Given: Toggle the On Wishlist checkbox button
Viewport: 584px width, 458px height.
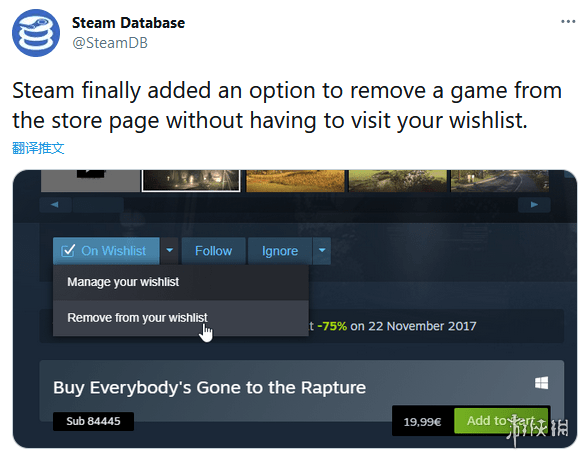Looking at the screenshot, I should (x=106, y=251).
